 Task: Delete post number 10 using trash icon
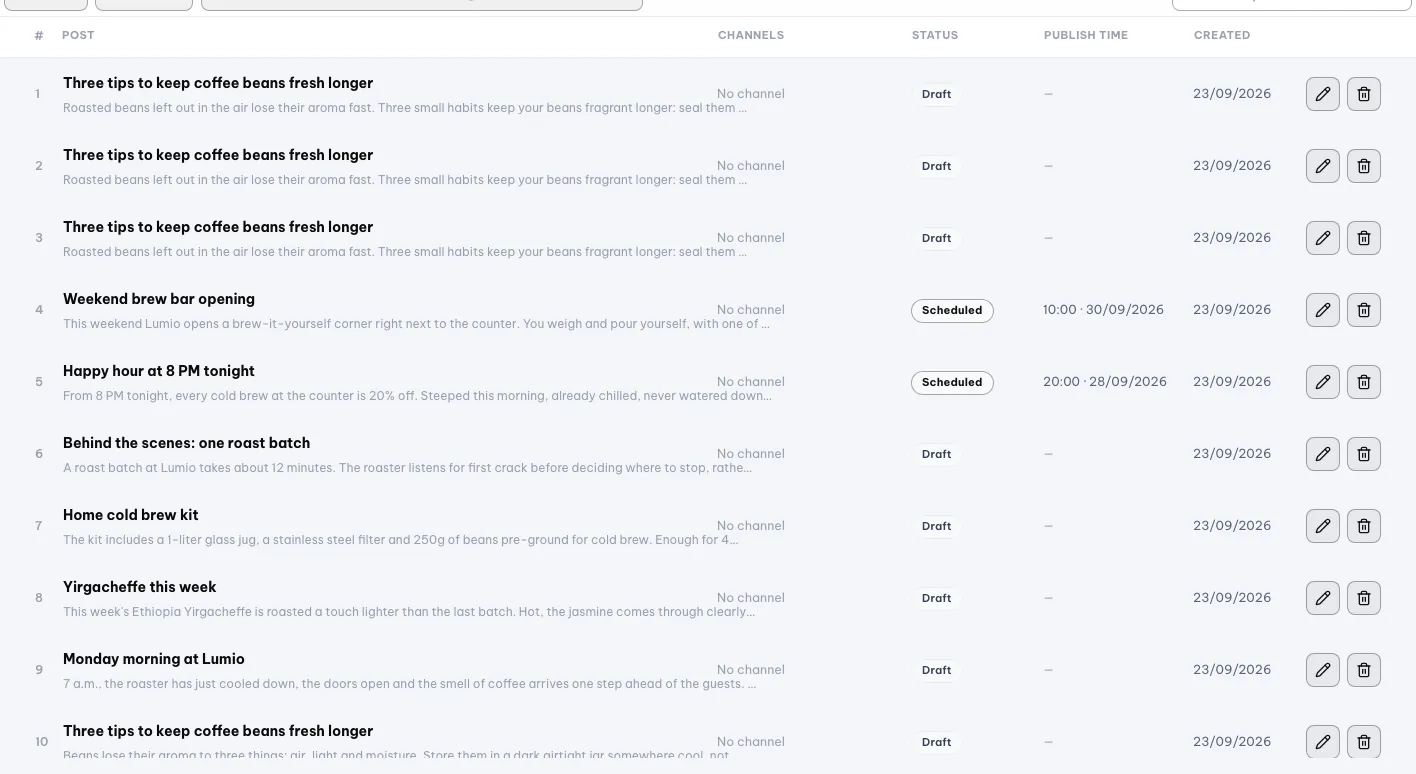(x=1364, y=742)
